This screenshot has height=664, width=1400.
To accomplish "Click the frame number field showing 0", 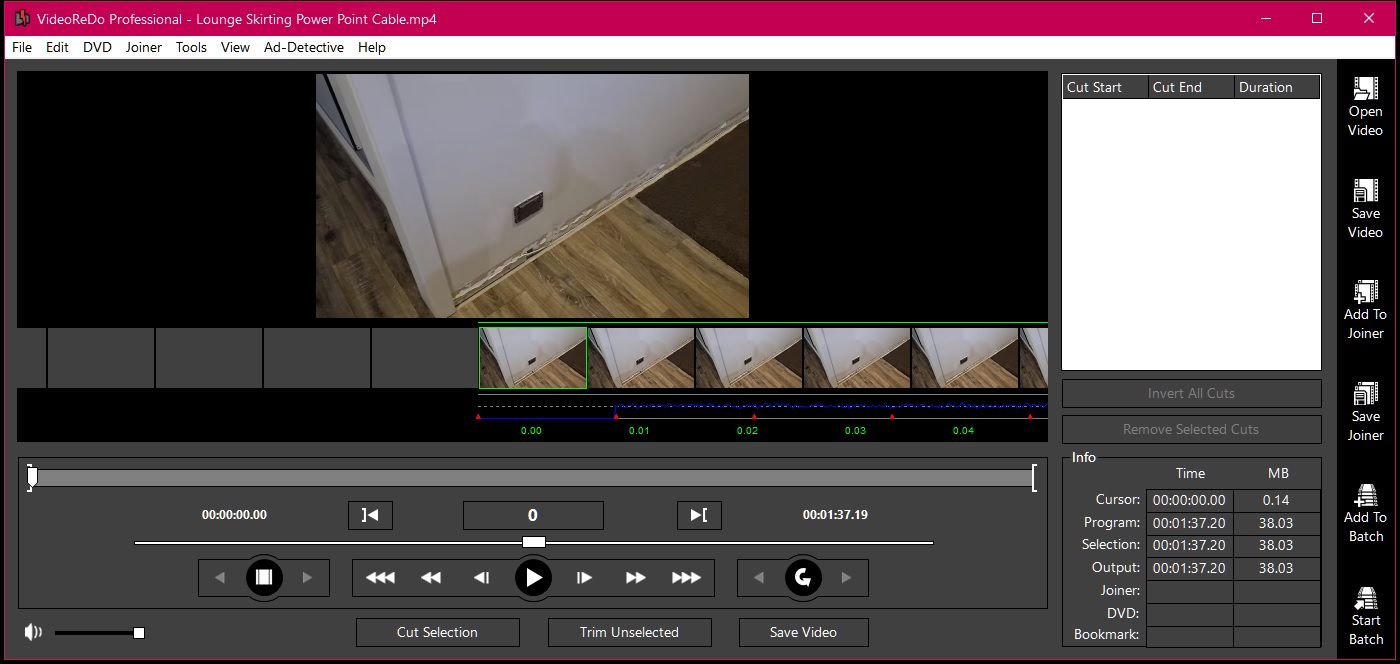I will coord(533,515).
